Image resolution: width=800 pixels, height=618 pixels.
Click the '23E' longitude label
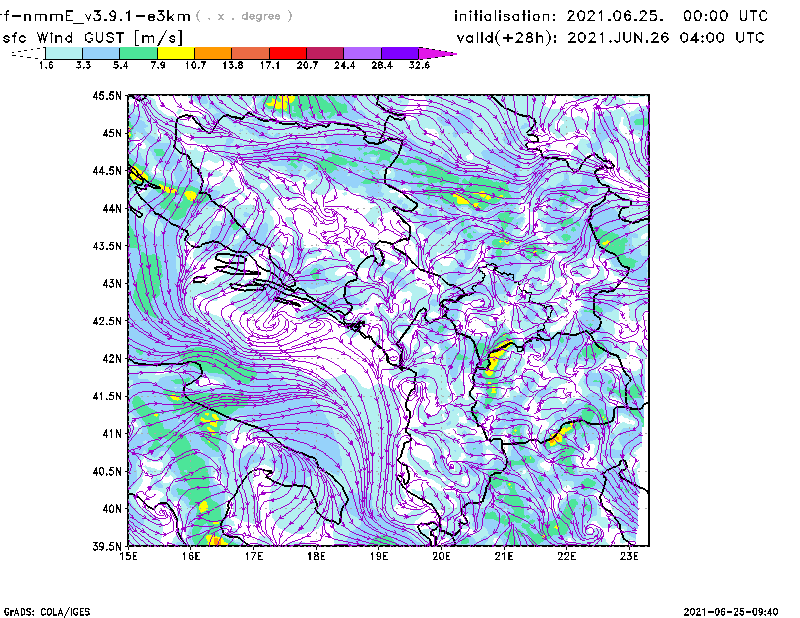click(x=629, y=556)
